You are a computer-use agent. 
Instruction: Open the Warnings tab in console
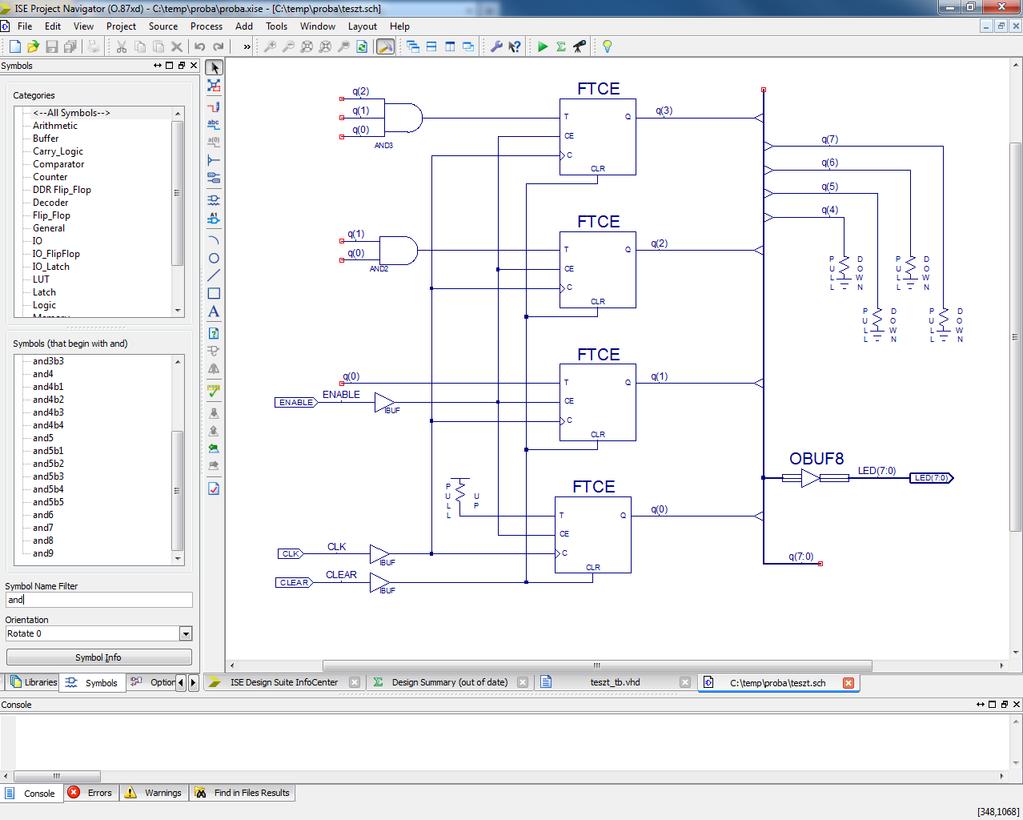154,793
